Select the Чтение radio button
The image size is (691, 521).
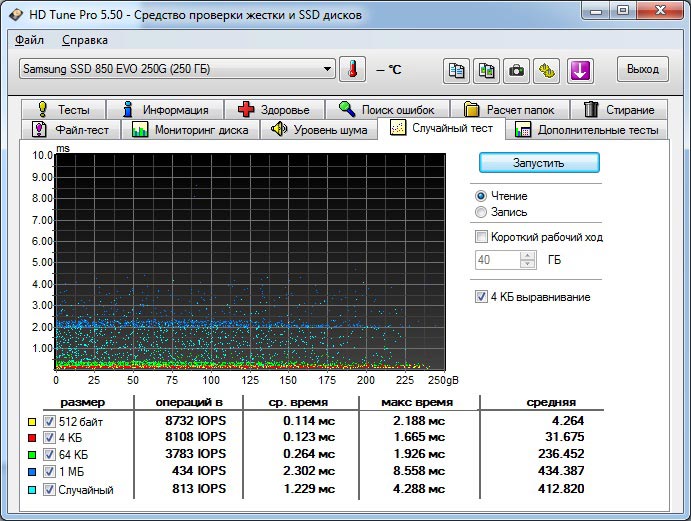pos(482,196)
